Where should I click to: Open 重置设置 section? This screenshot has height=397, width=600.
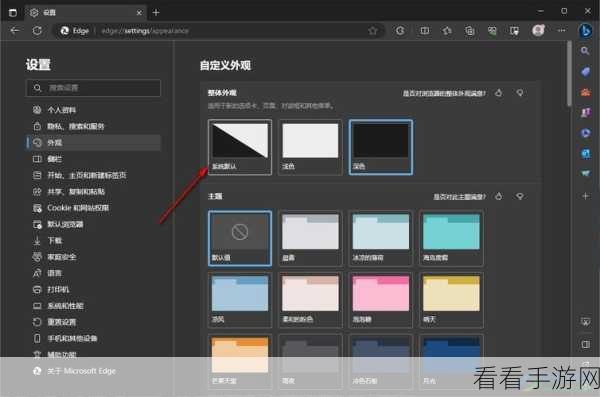coord(93,322)
